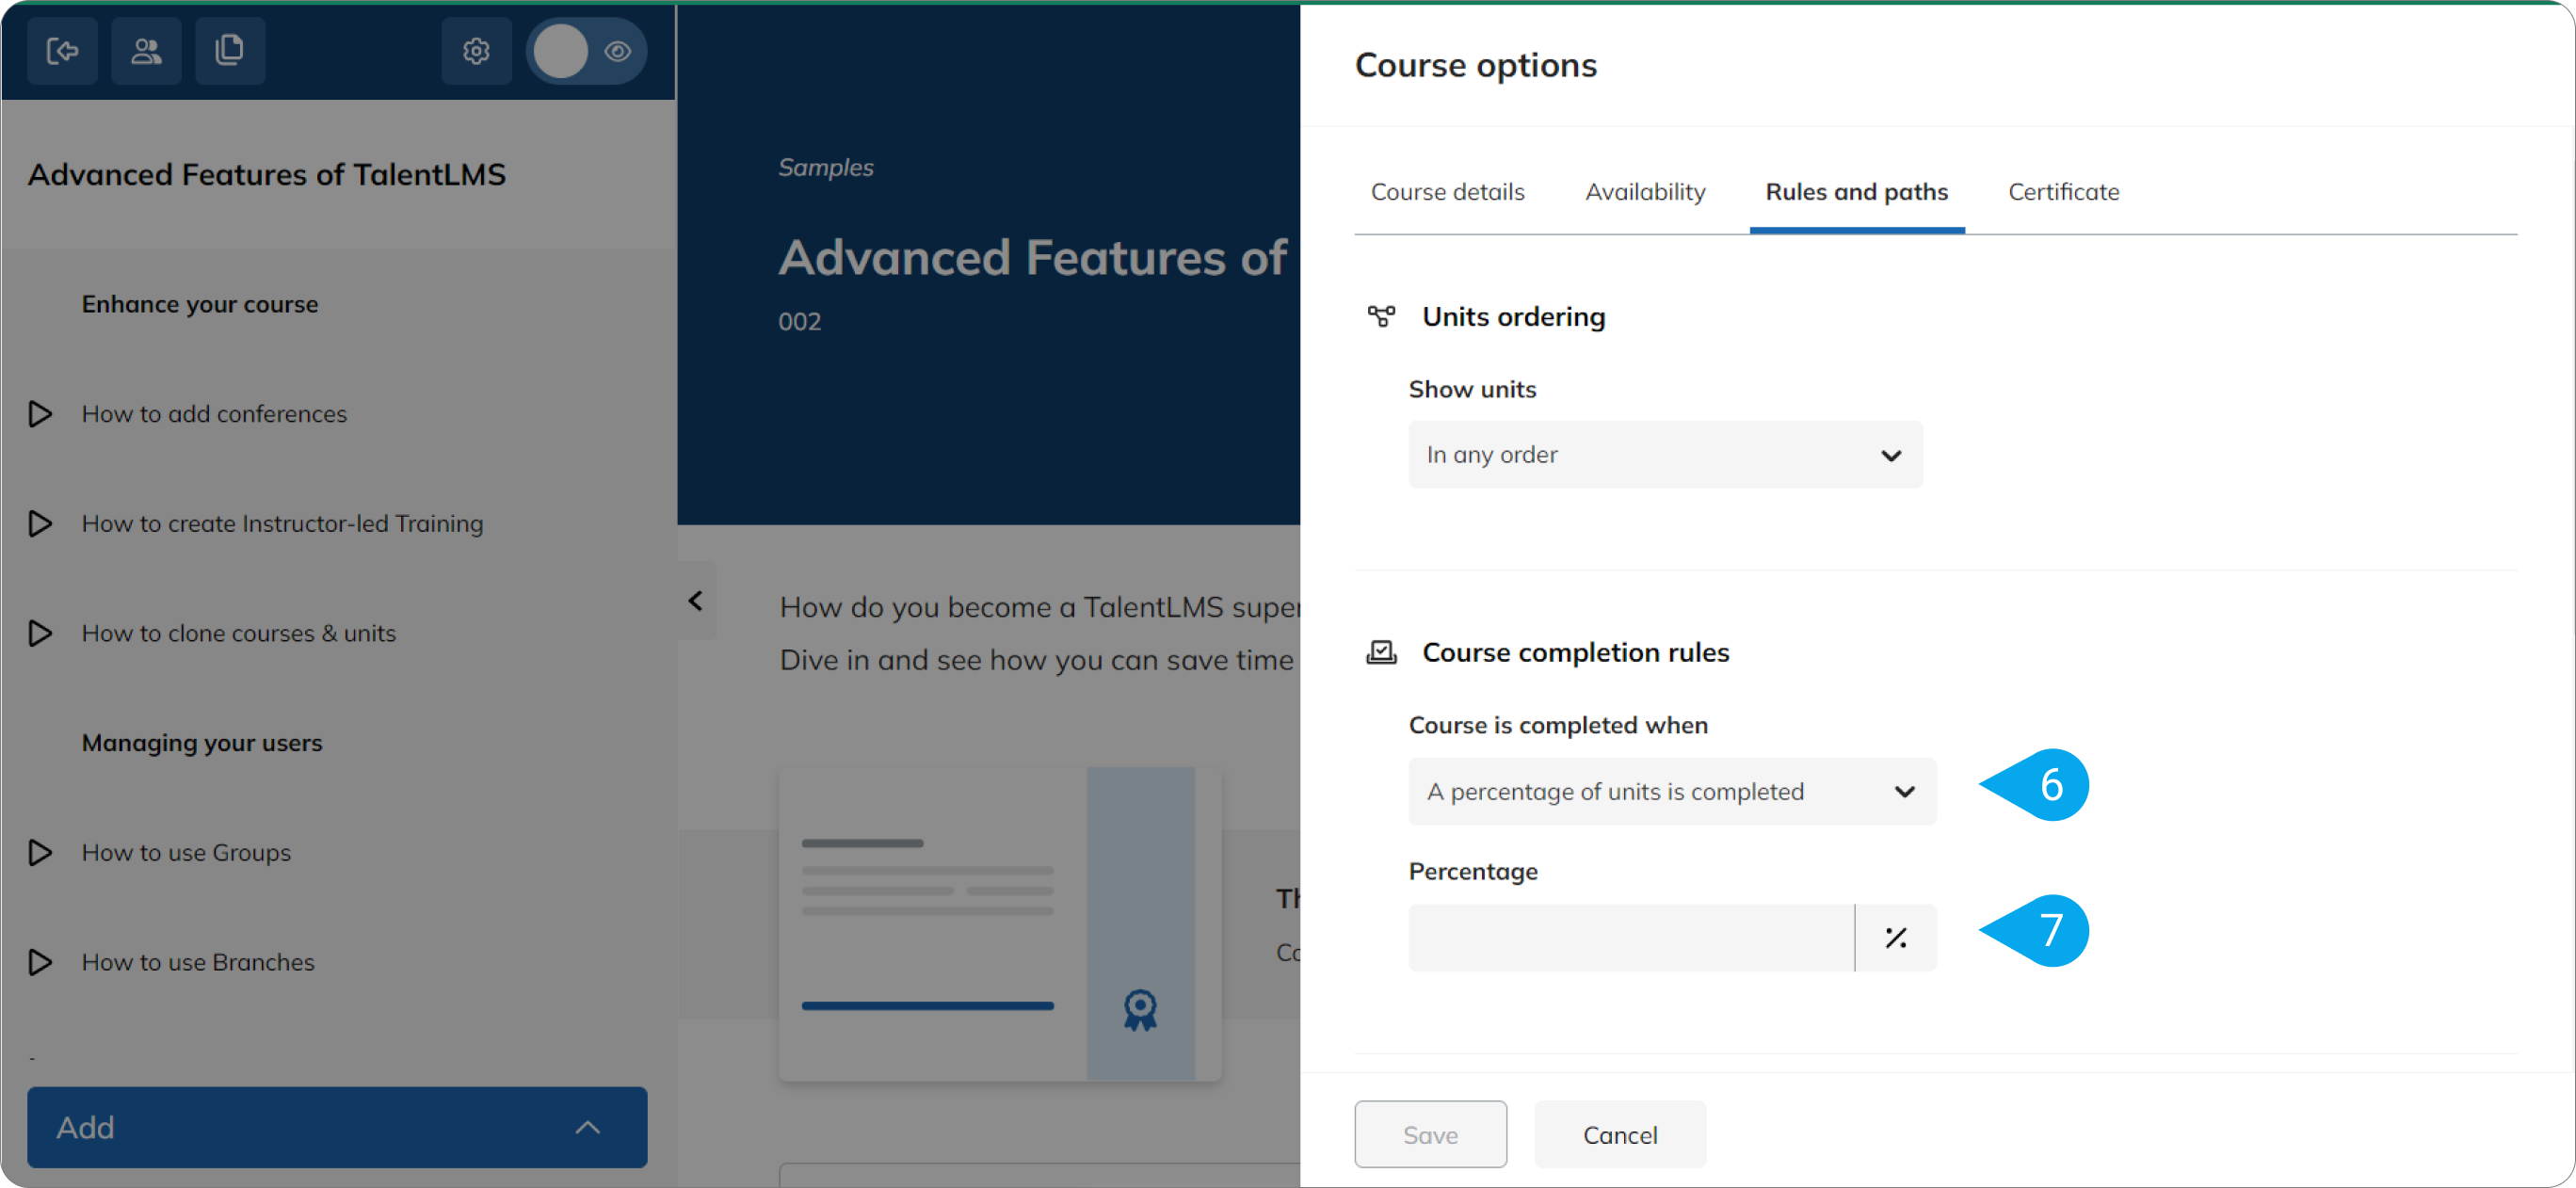
Task: Collapse the sidebar with the left chevron
Action: click(696, 600)
